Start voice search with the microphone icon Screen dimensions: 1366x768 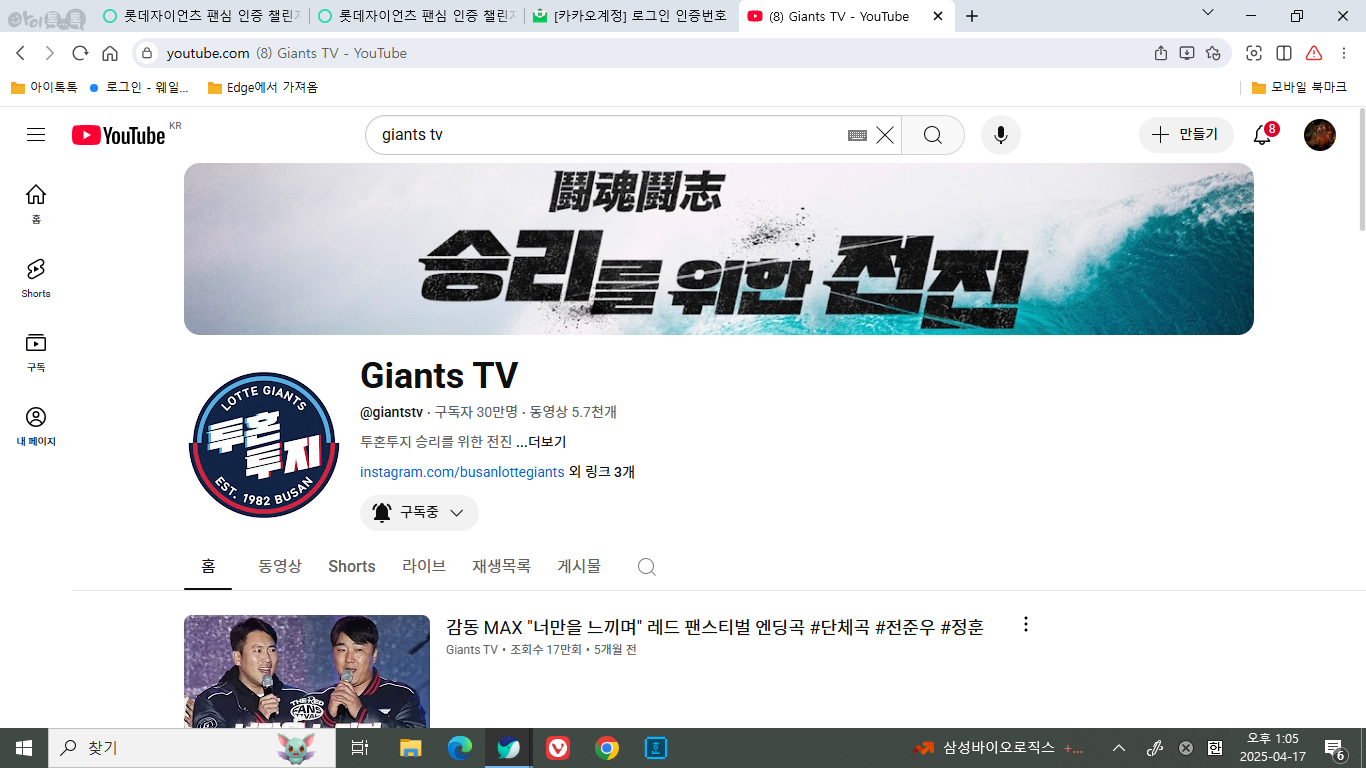point(1000,135)
